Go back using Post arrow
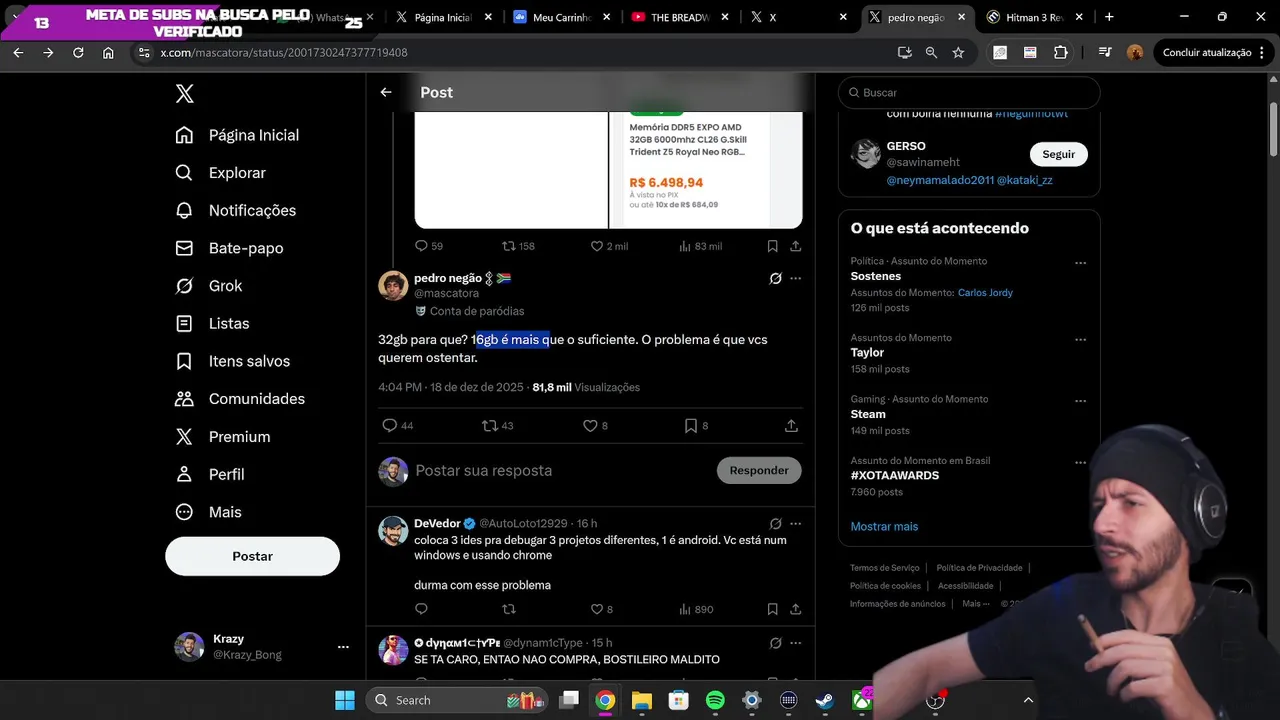This screenshot has height=720, width=1280. coord(386,92)
